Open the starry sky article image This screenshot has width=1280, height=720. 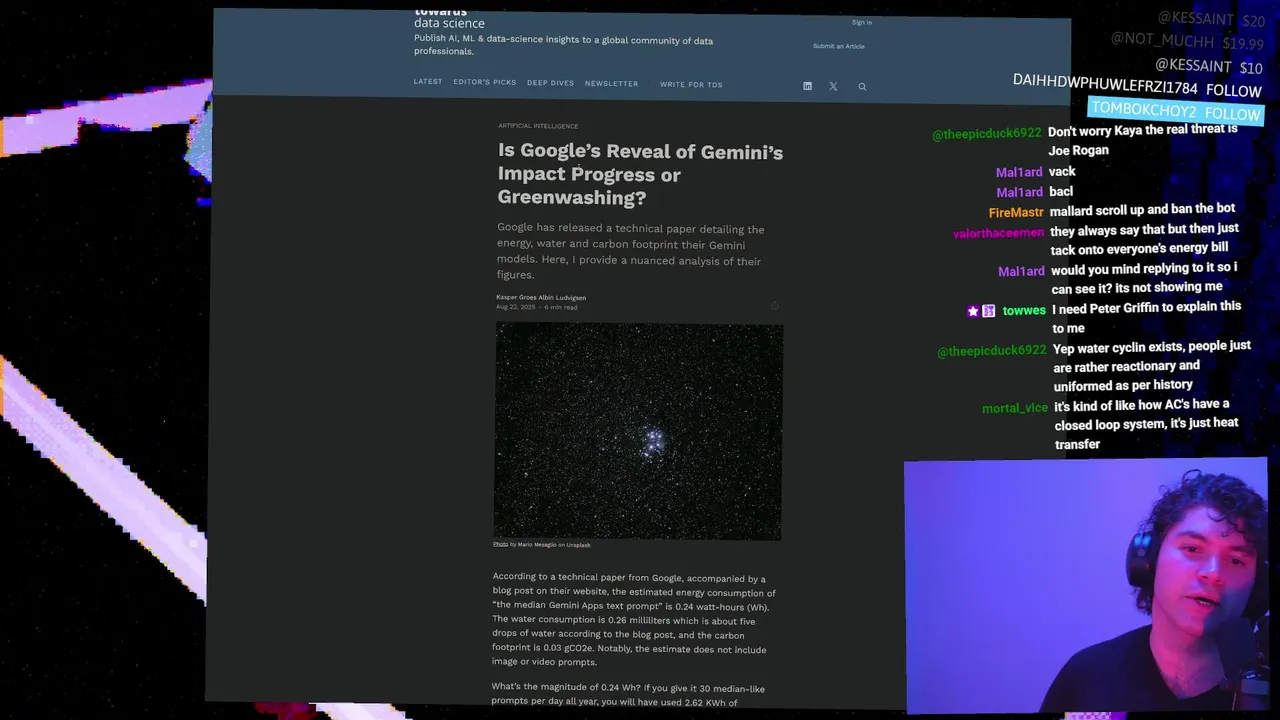pyautogui.click(x=639, y=431)
